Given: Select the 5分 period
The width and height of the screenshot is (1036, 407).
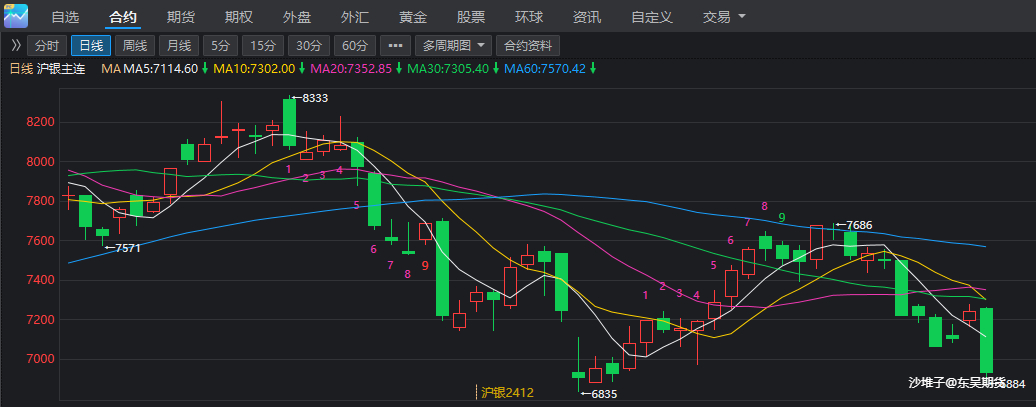Looking at the screenshot, I should coord(220,46).
